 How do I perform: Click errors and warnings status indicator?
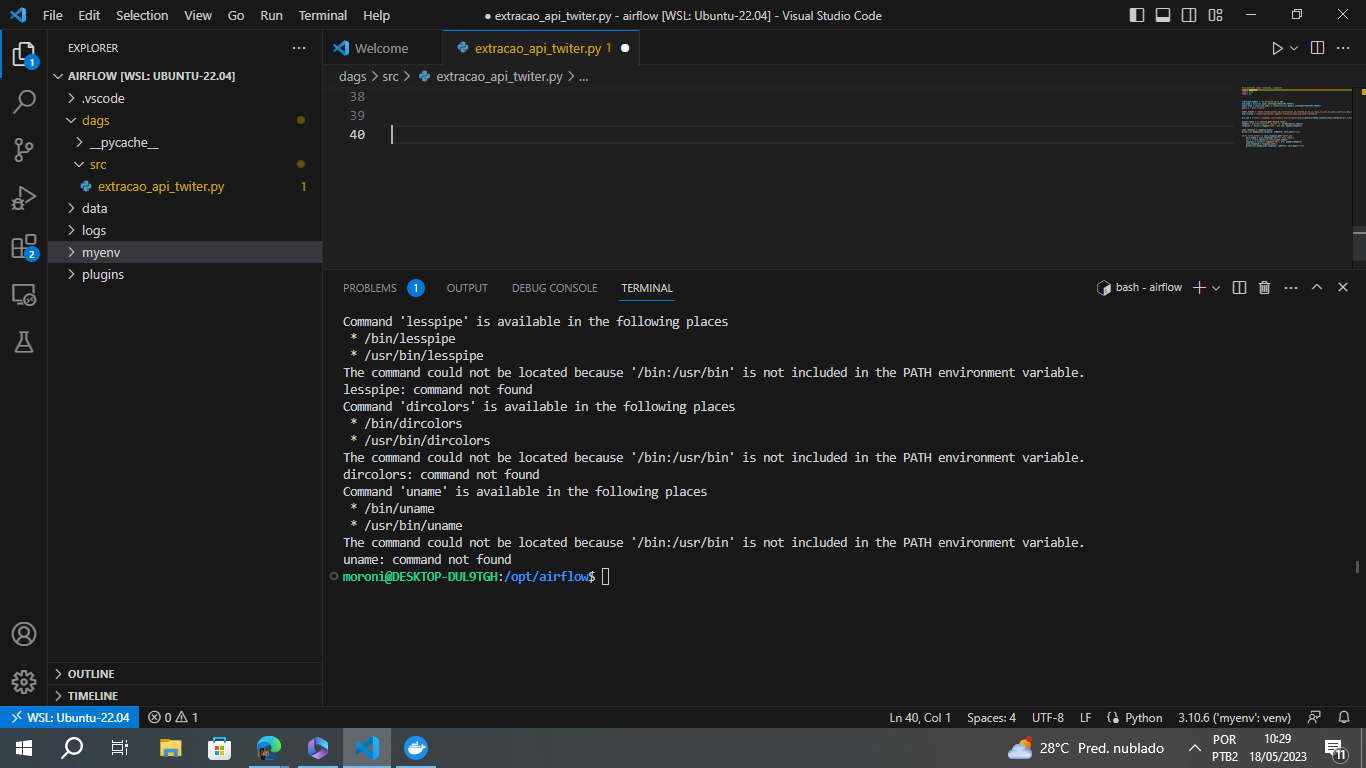pyautogui.click(x=173, y=717)
